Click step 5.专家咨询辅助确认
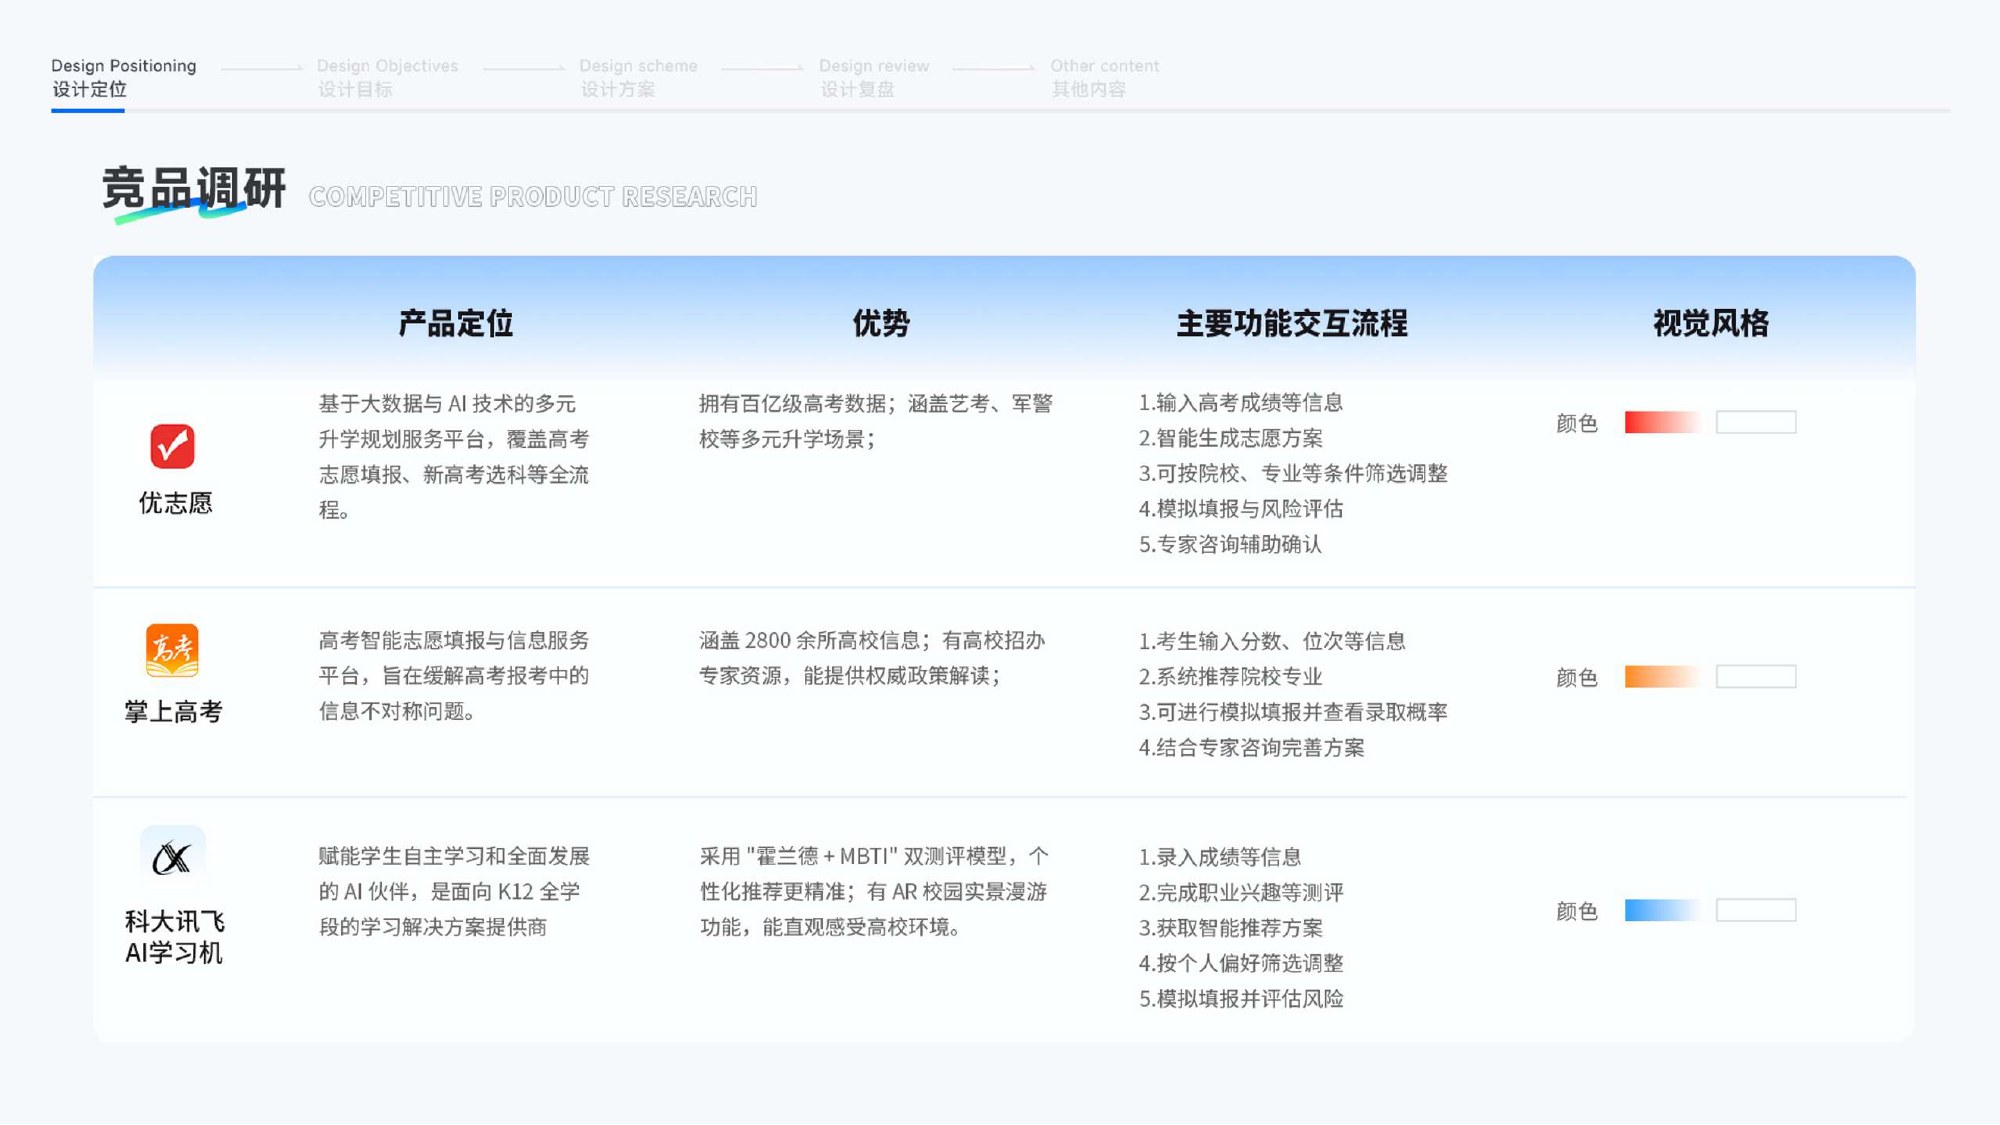Screen dimensions: 2000x1125 [x=1230, y=544]
